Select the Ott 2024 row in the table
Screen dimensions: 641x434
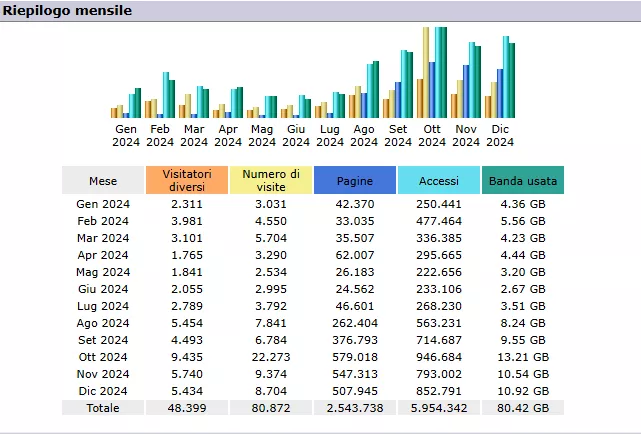pos(103,356)
